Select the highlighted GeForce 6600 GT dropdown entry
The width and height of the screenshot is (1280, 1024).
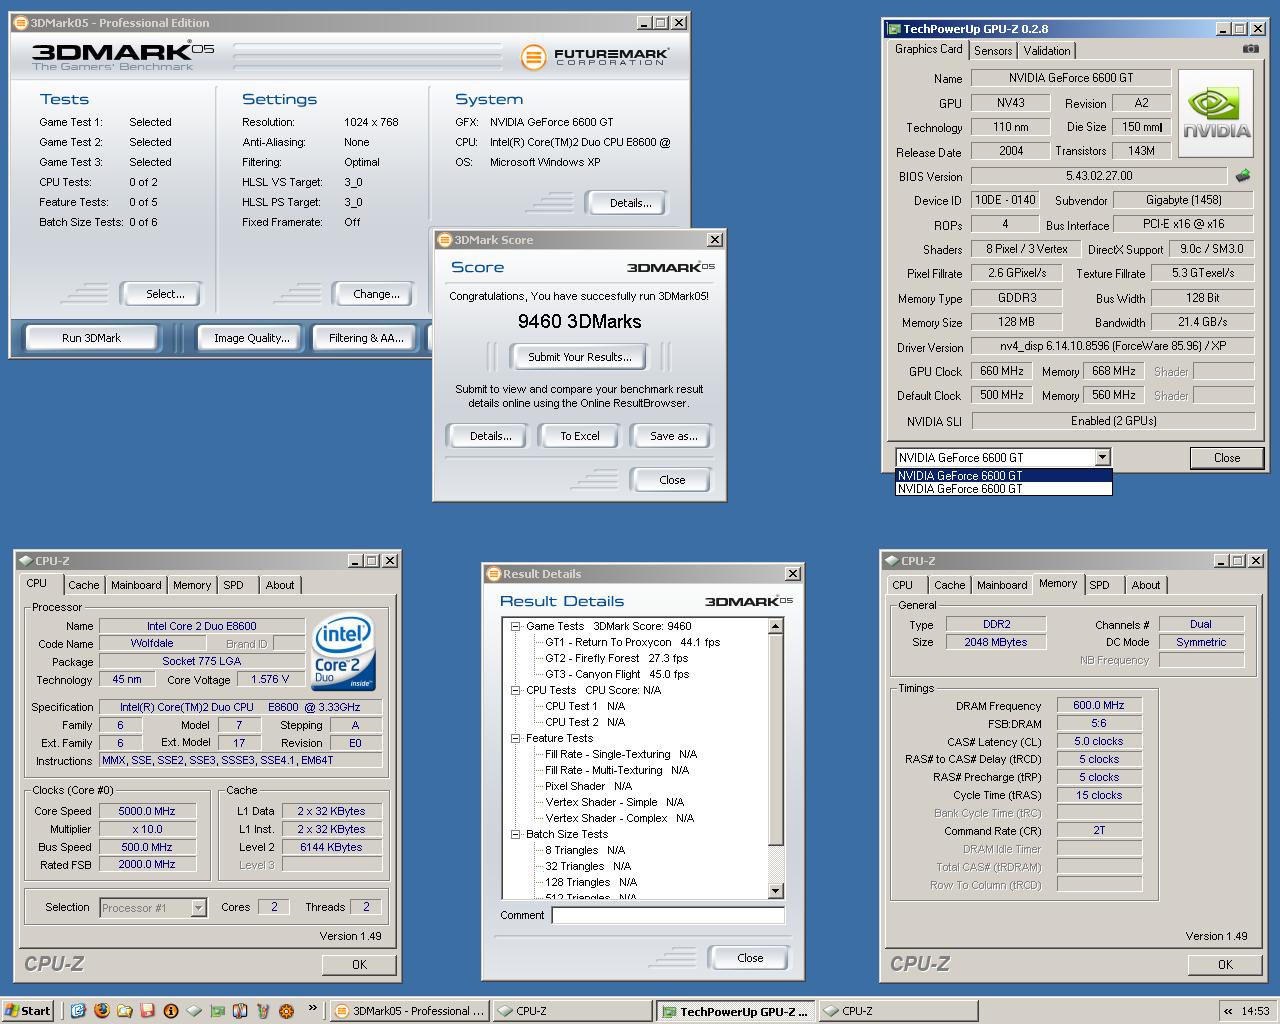(1003, 475)
